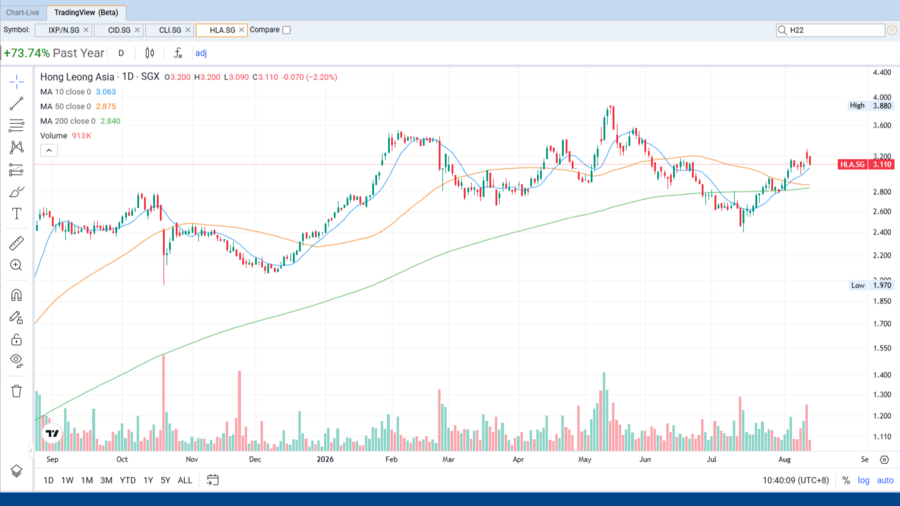The height and width of the screenshot is (506, 900).
Task: Toggle percent scale mode
Action: click(846, 481)
